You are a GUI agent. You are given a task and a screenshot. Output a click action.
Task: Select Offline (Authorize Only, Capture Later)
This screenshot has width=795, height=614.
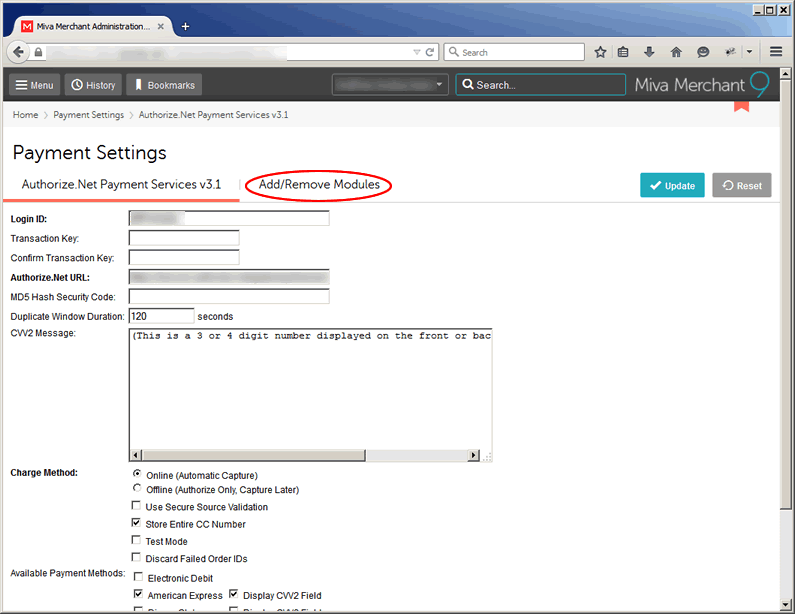(x=137, y=490)
